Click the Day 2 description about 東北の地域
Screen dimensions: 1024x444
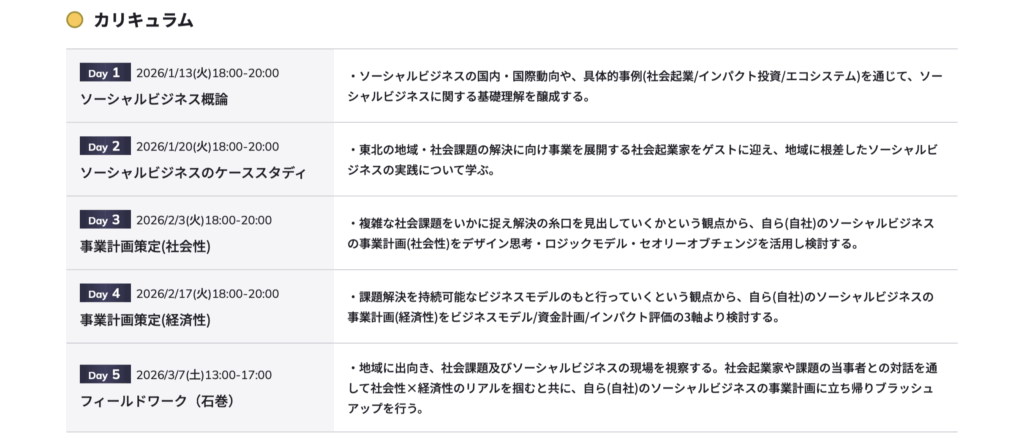[x=645, y=159]
